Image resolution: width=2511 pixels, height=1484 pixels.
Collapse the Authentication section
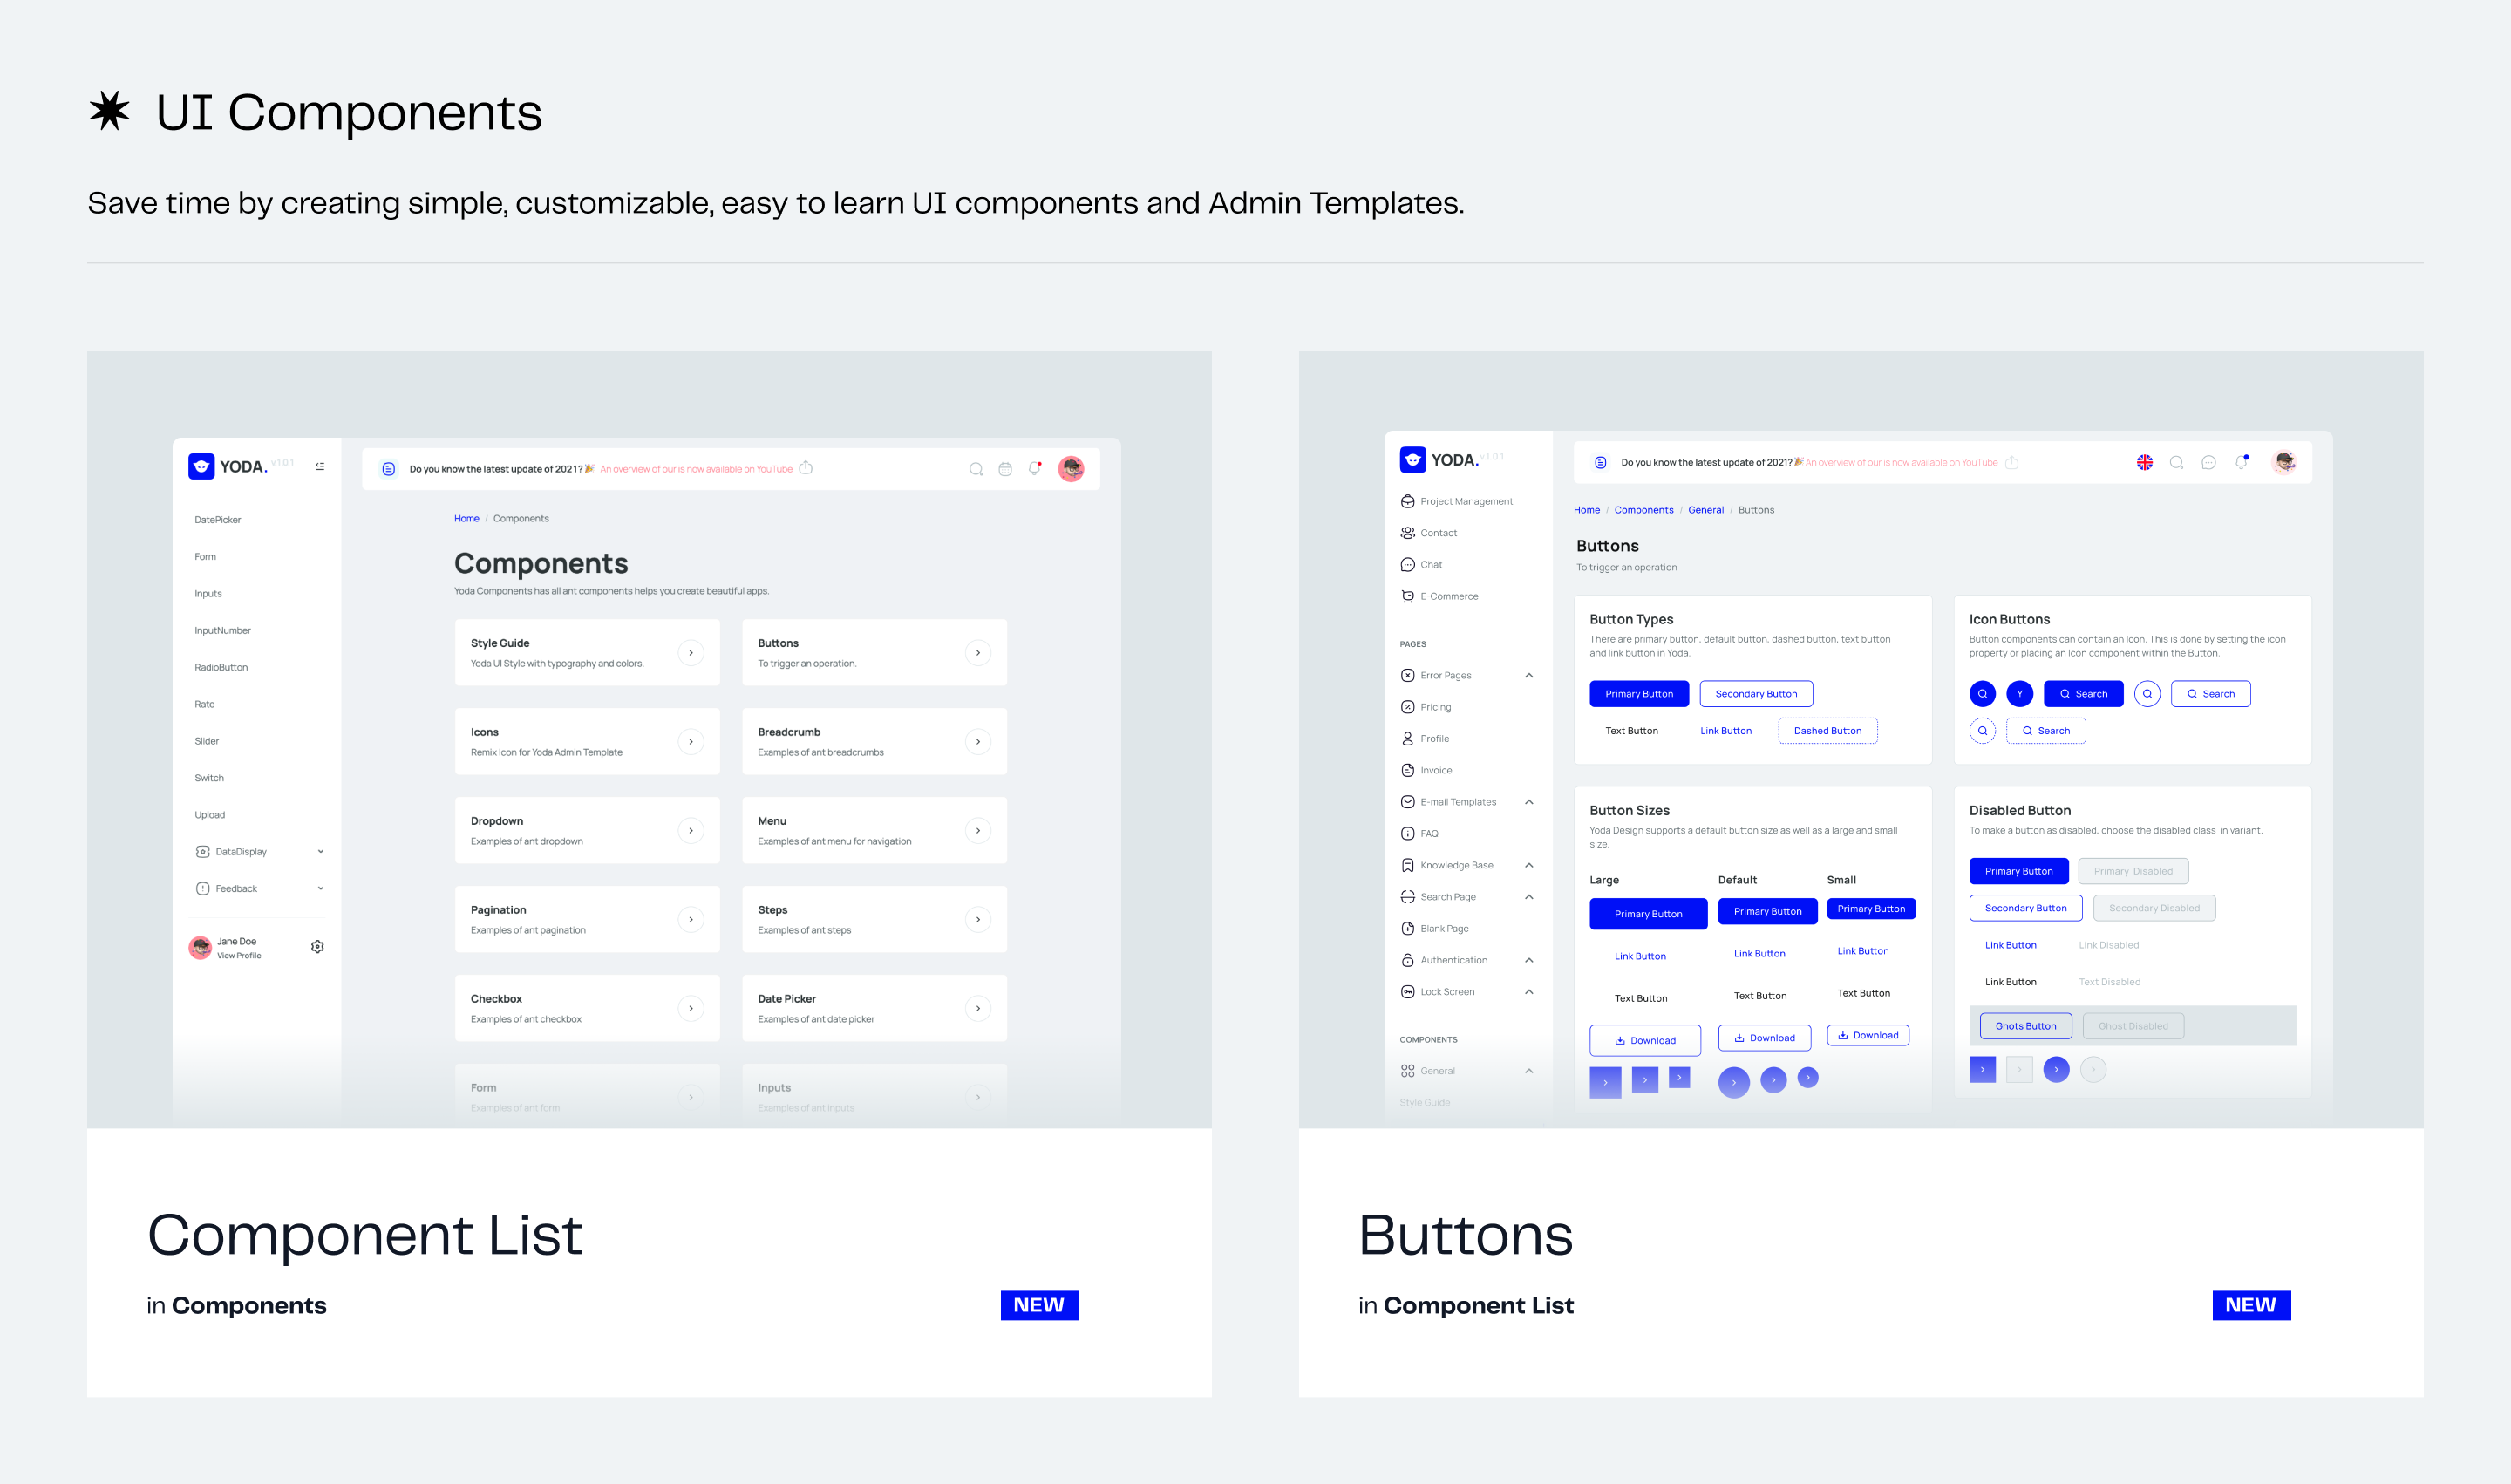pyautogui.click(x=1528, y=961)
